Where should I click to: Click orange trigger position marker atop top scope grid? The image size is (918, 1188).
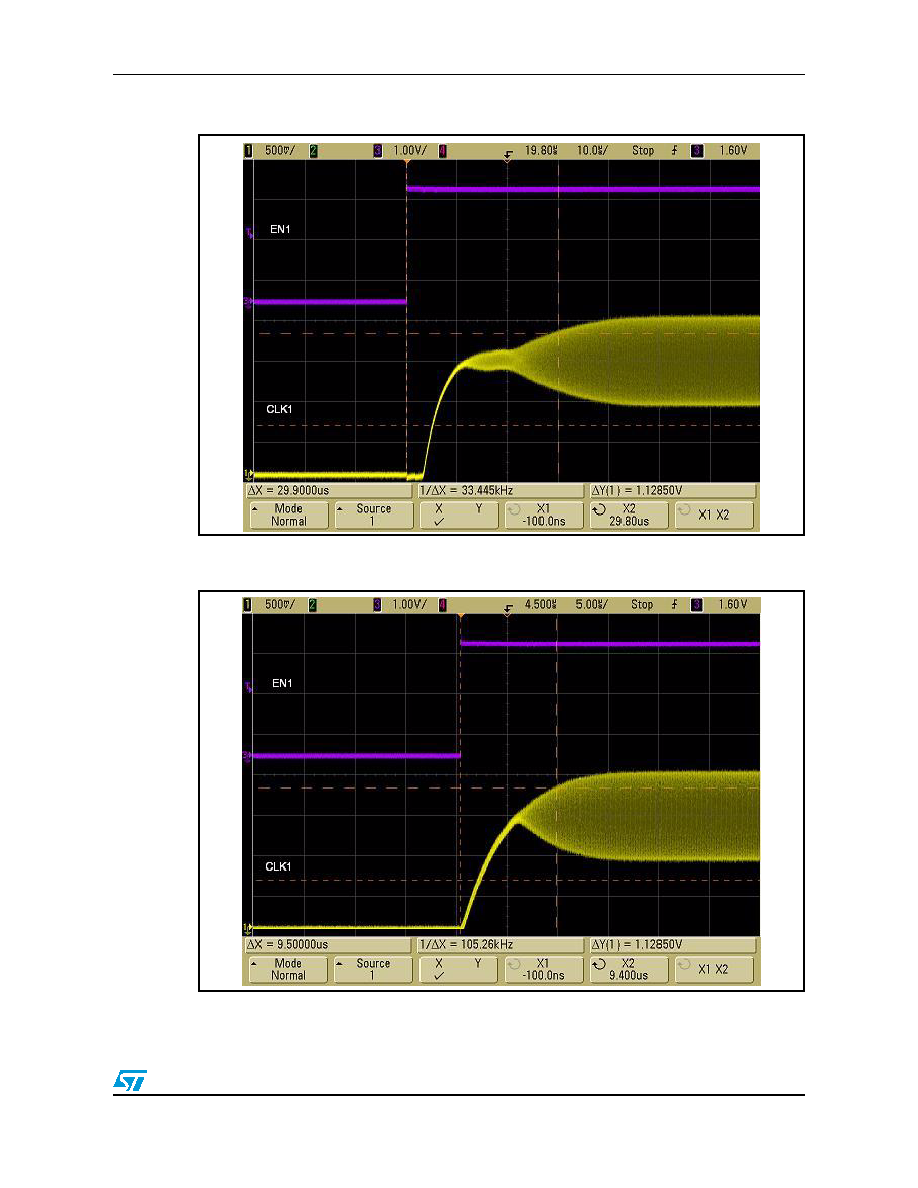407,162
